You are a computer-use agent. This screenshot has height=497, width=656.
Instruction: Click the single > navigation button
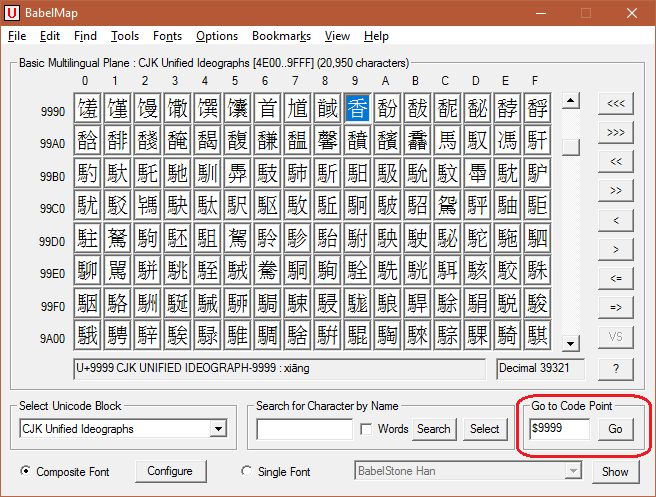(x=615, y=250)
